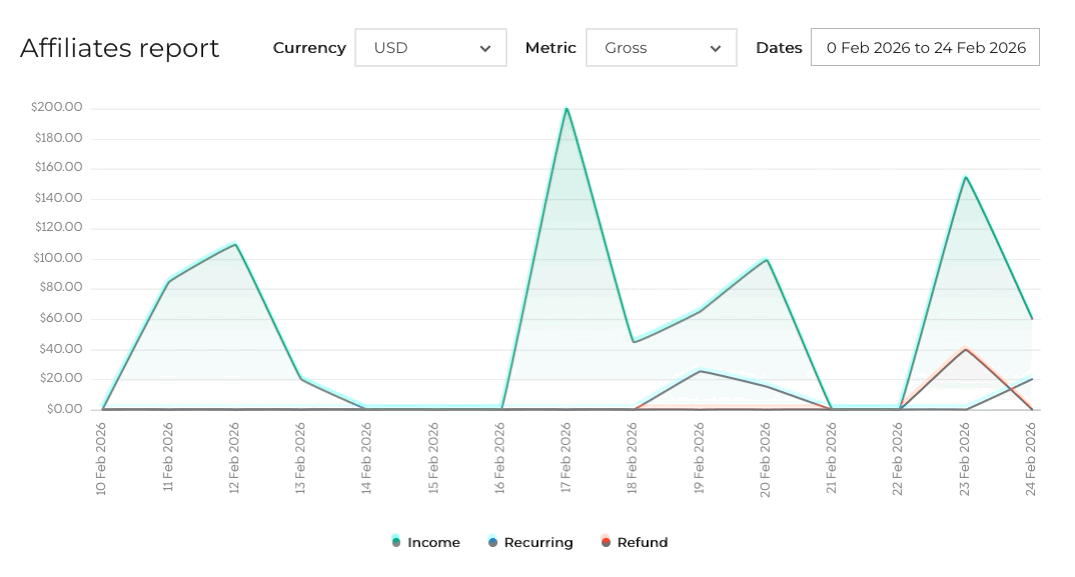The height and width of the screenshot is (577, 1075).
Task: Click the Currency dropdown chevron arrow
Action: 486,49
